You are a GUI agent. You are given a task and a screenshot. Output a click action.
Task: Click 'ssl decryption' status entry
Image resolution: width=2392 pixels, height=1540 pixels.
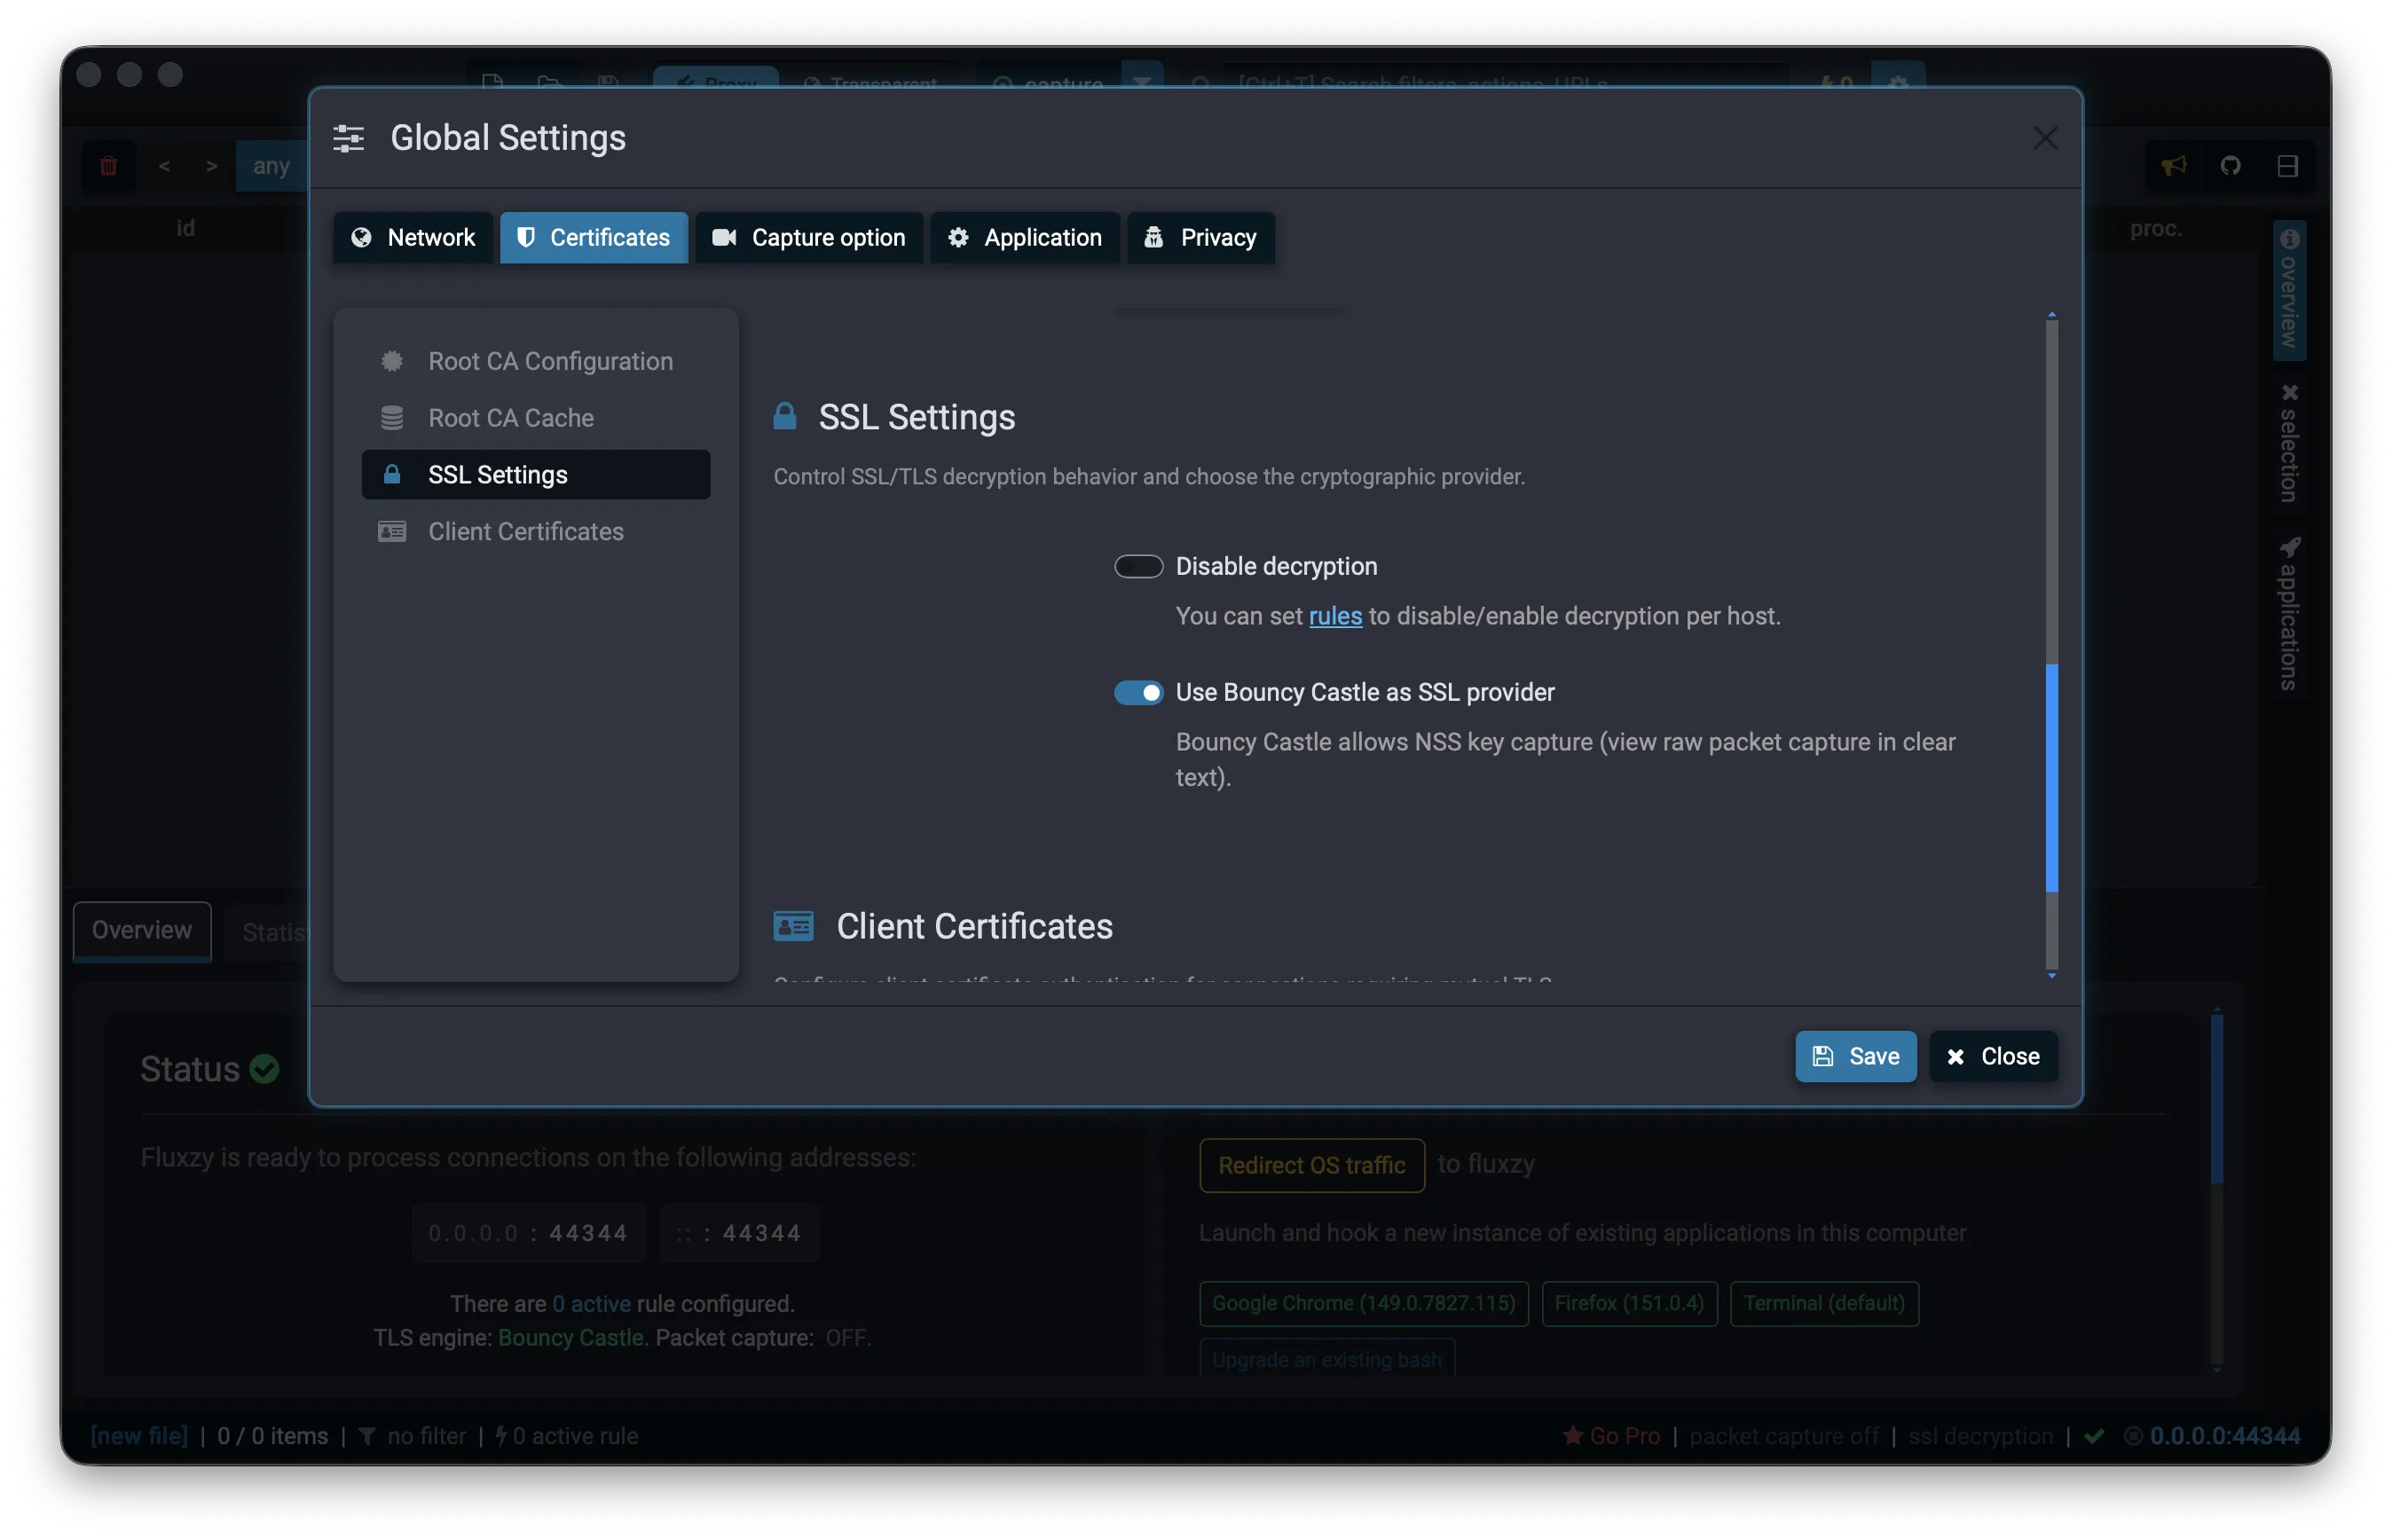[x=1980, y=1436]
